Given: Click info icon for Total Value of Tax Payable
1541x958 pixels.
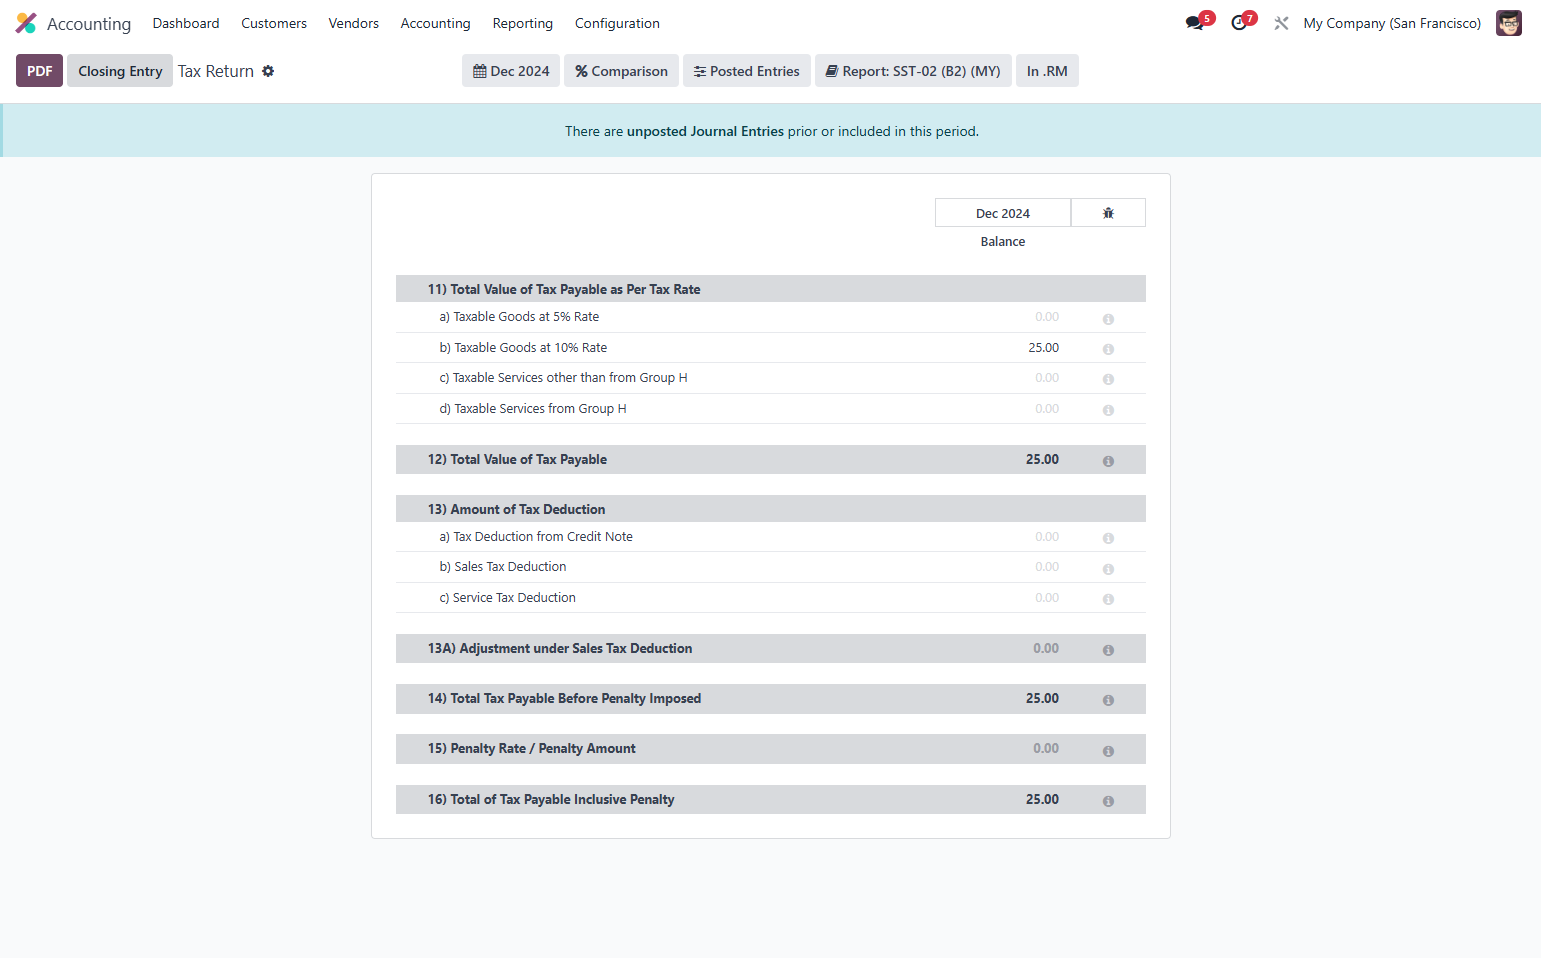Looking at the screenshot, I should [x=1108, y=461].
